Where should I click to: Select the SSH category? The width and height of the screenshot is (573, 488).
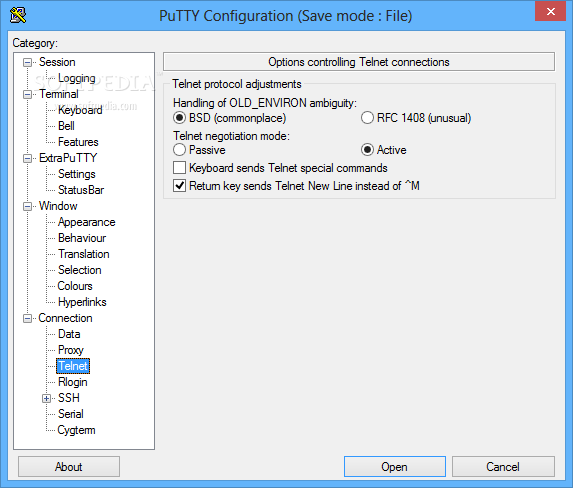tap(69, 398)
